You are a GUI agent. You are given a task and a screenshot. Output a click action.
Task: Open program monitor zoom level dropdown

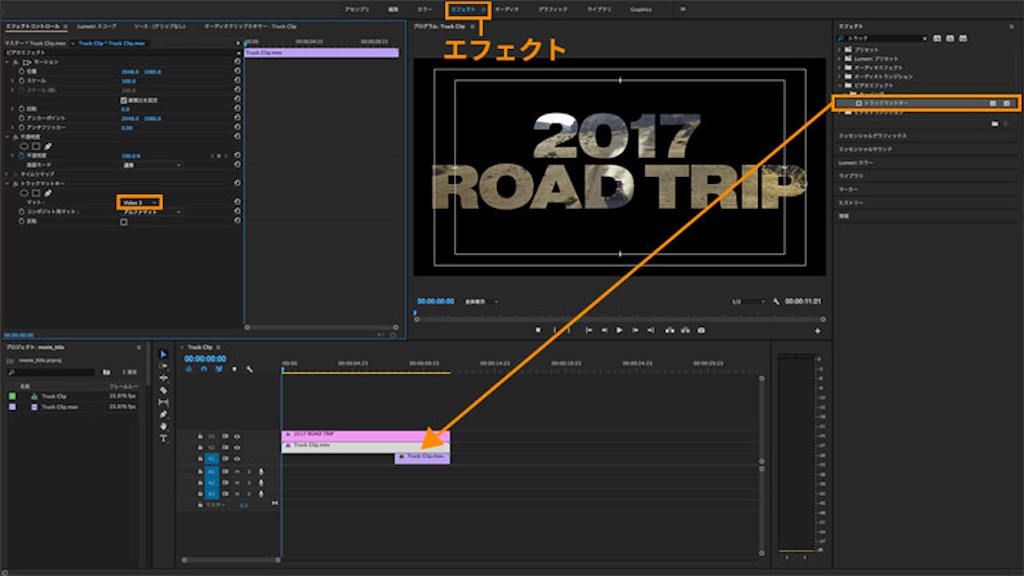coord(482,302)
